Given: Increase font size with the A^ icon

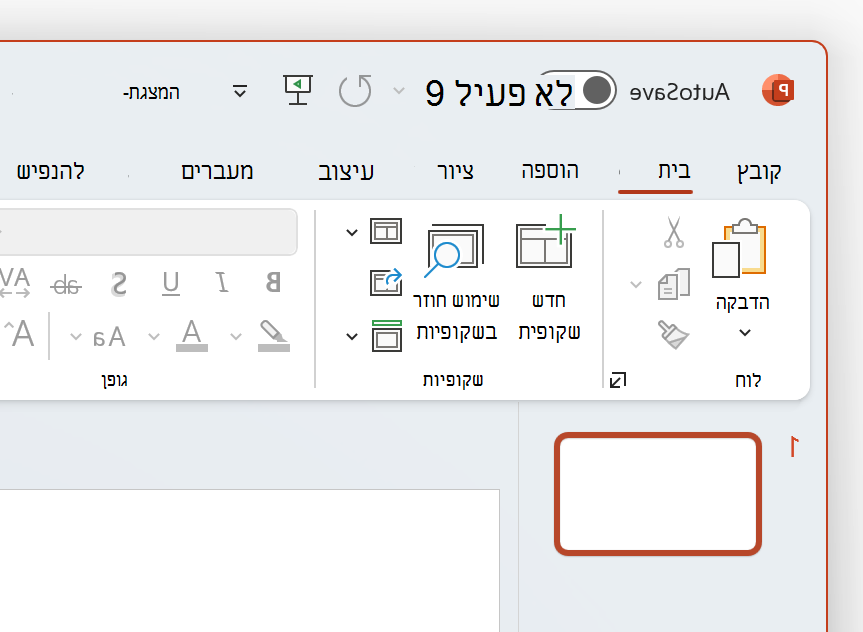Looking at the screenshot, I should click(20, 334).
